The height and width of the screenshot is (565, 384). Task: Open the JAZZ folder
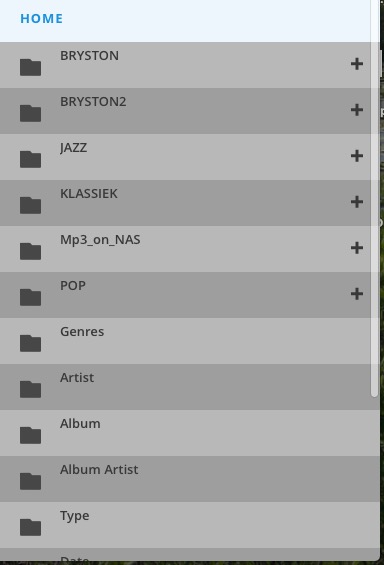[x=185, y=157]
